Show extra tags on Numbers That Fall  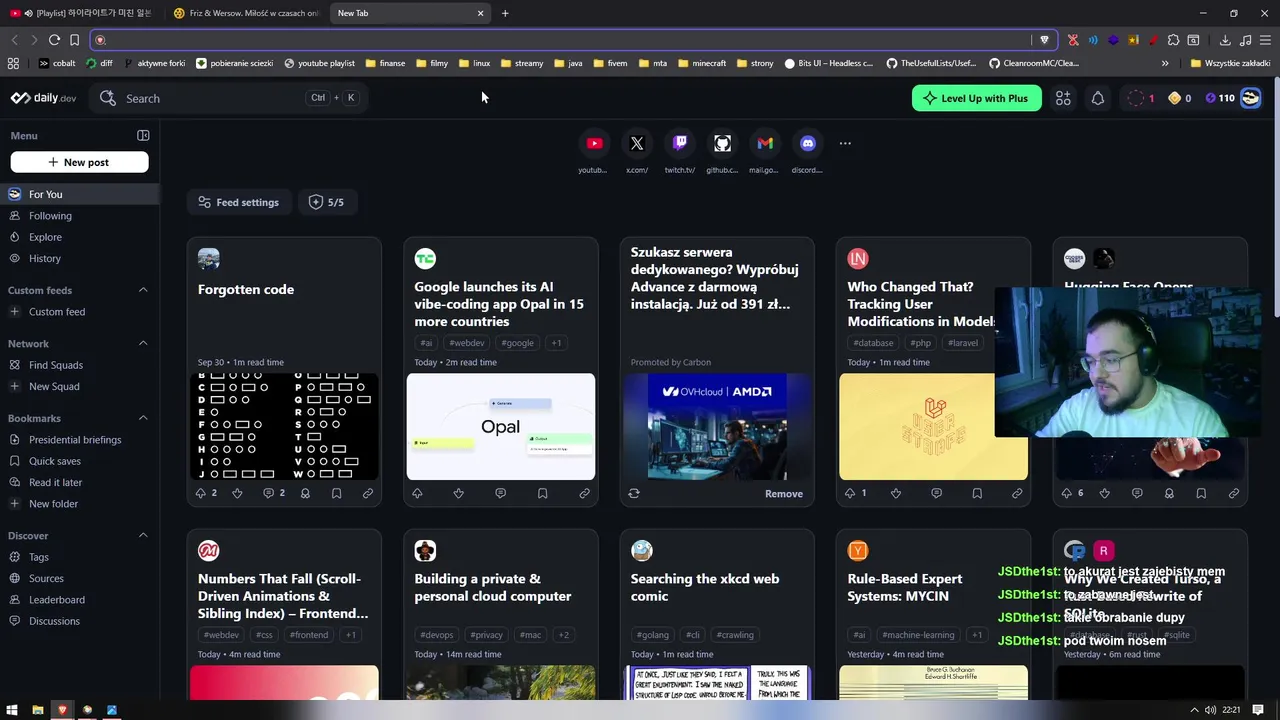click(x=351, y=635)
